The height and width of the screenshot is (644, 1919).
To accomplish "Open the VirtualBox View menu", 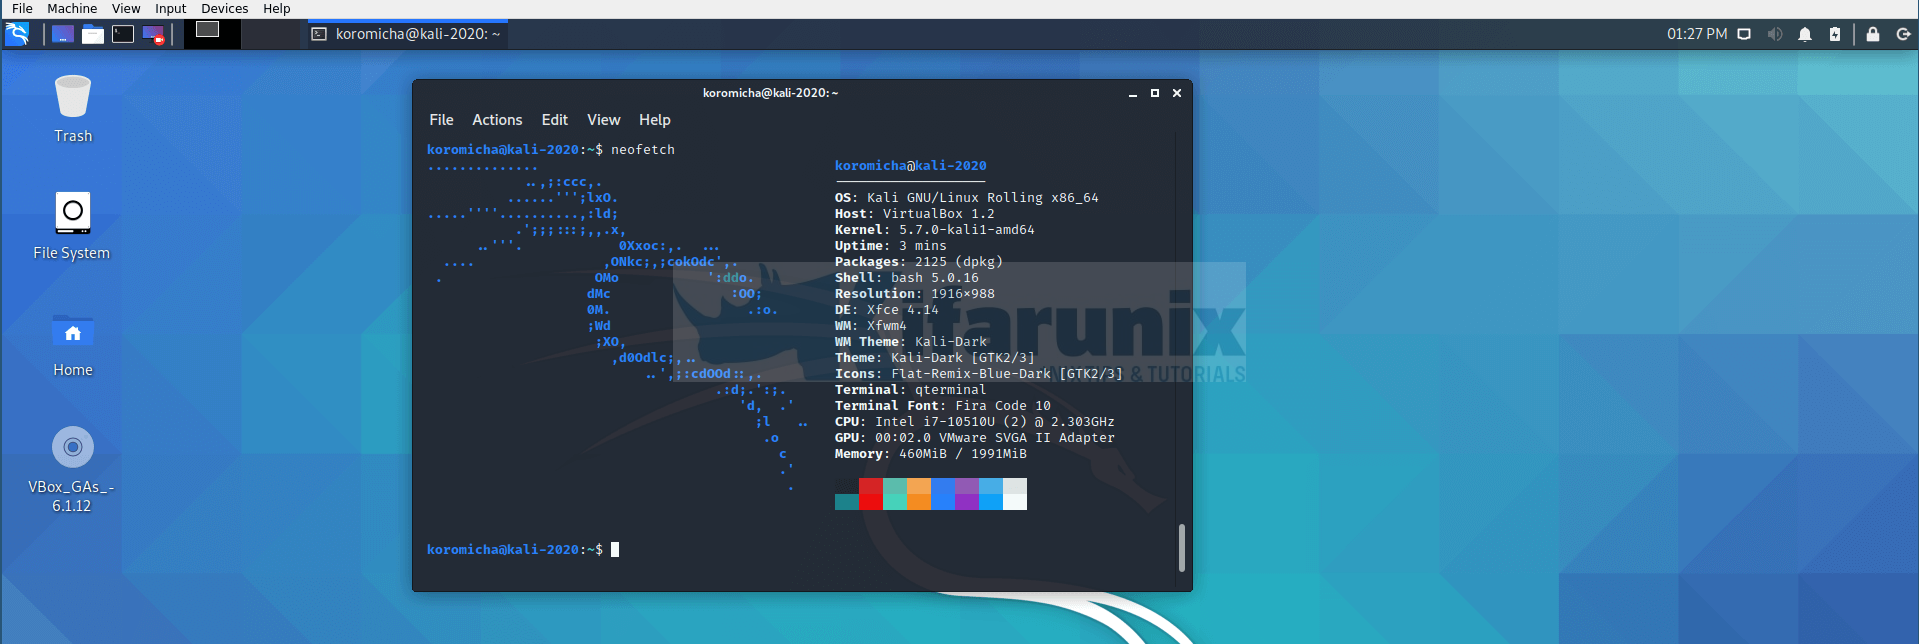I will (x=126, y=8).
